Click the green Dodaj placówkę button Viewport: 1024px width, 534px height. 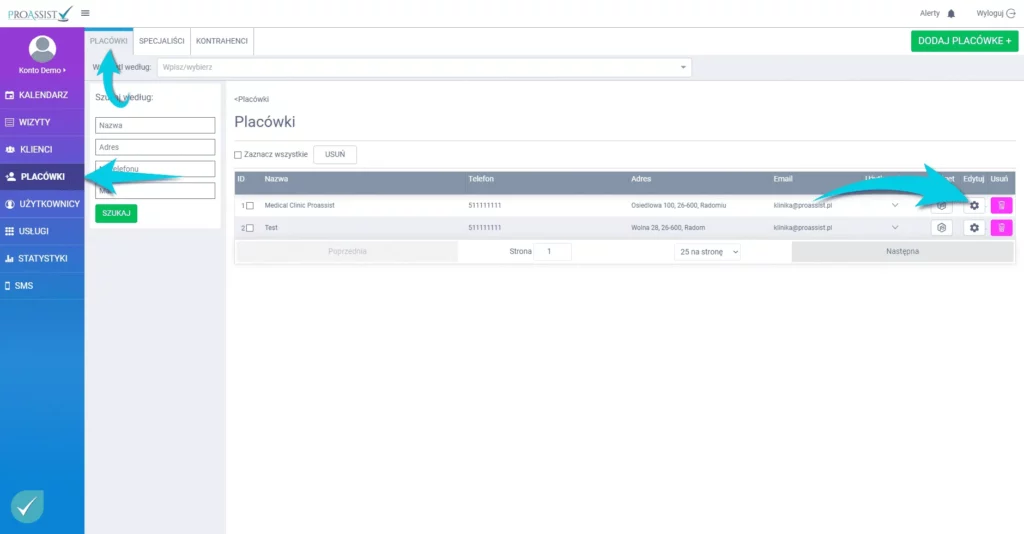[x=964, y=41]
